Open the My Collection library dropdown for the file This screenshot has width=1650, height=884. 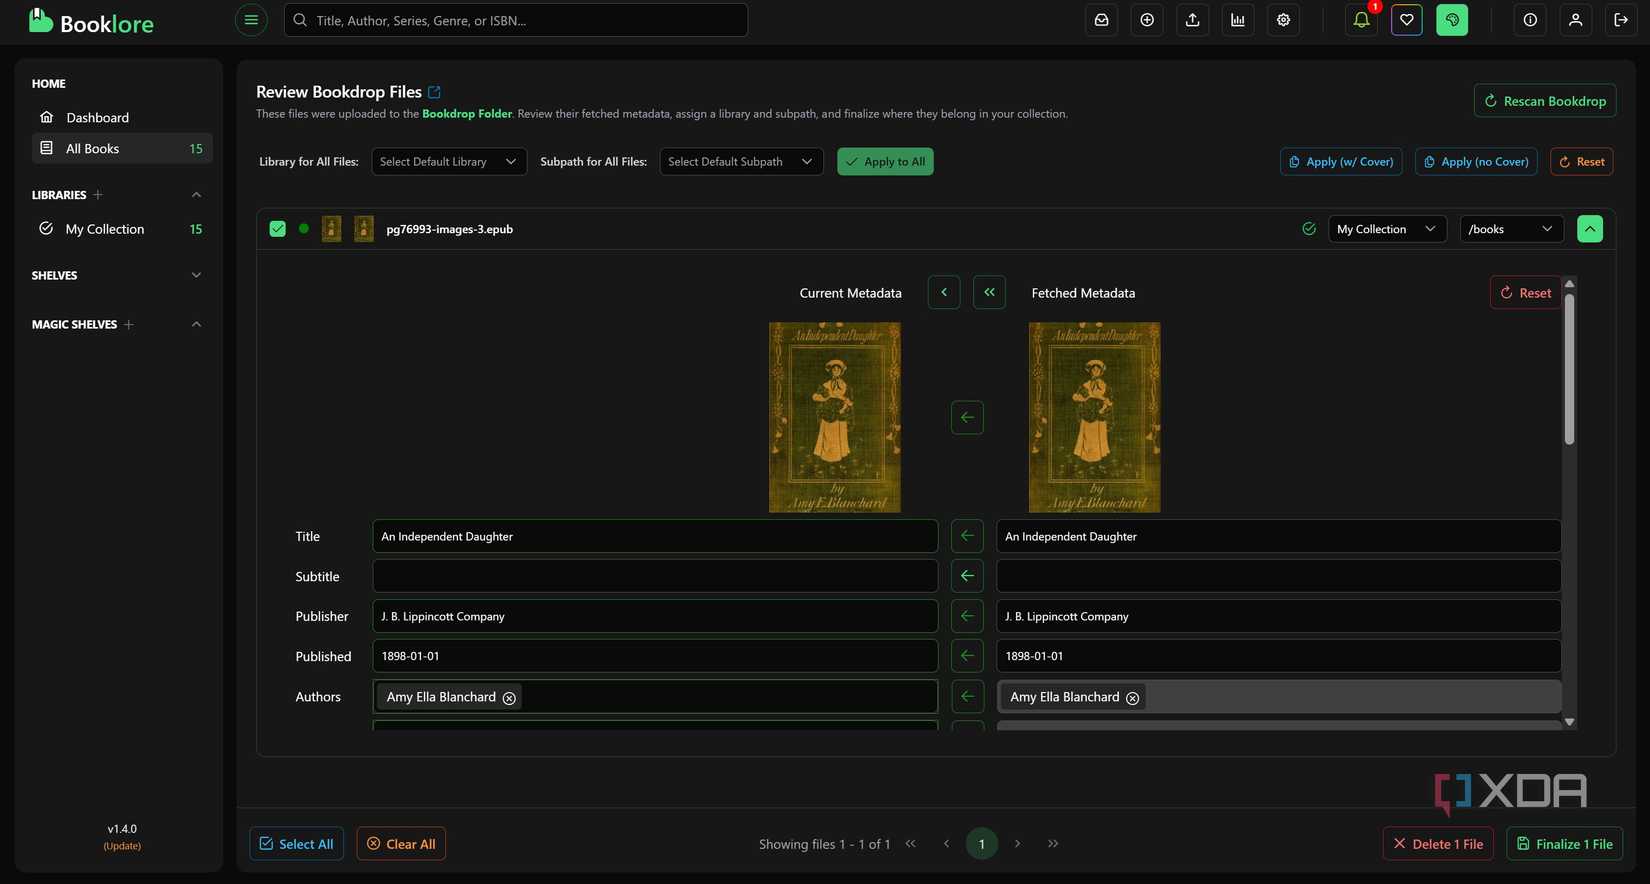click(x=1386, y=229)
